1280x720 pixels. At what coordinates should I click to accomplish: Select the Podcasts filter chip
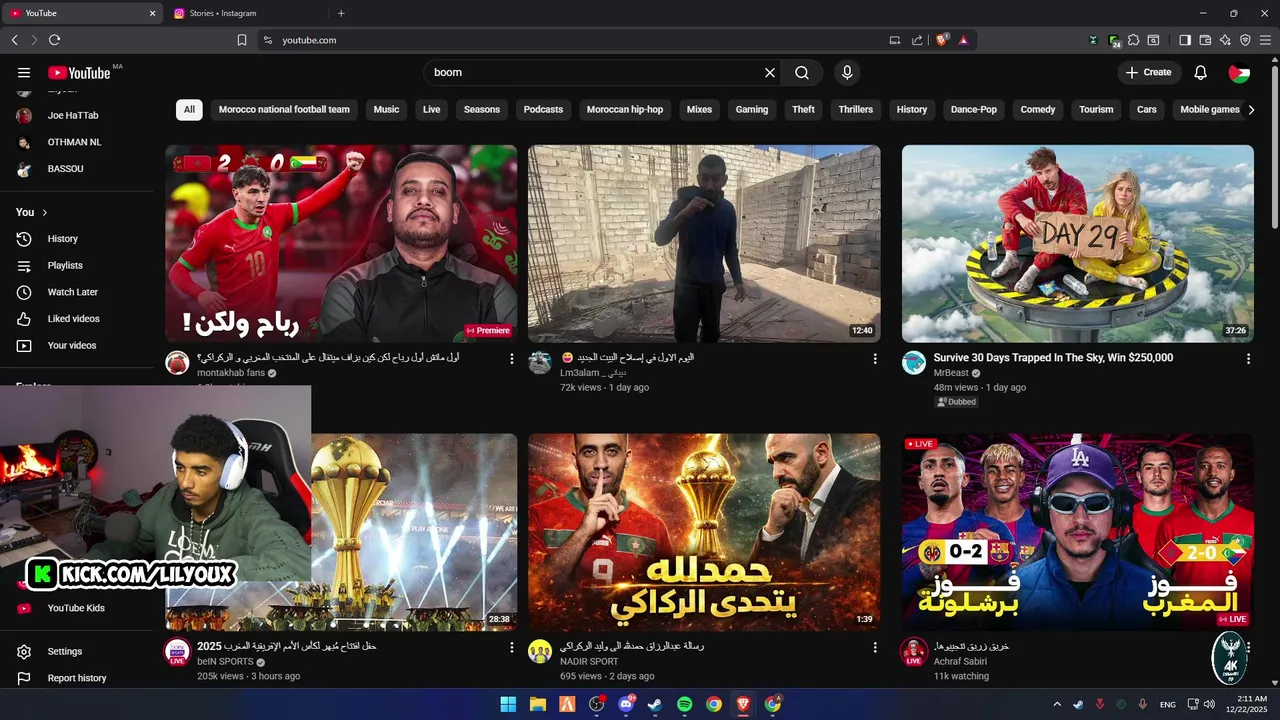point(543,109)
